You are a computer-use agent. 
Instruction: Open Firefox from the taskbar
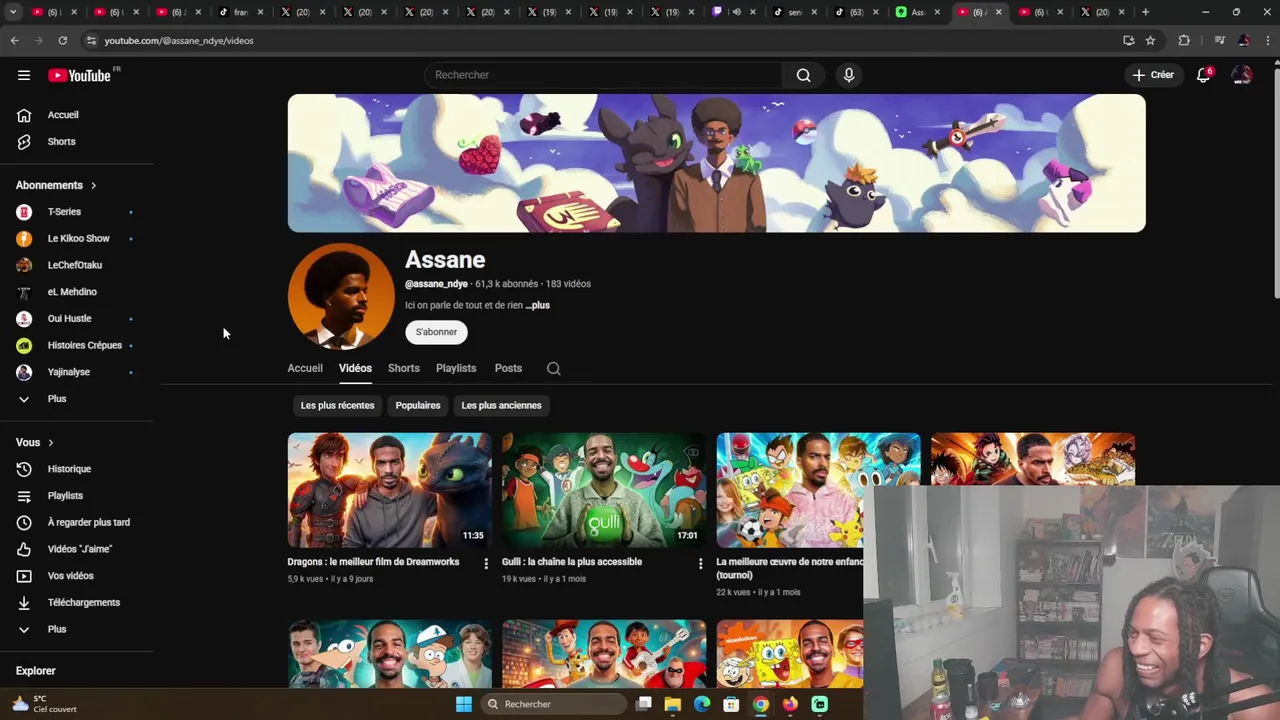(790, 704)
